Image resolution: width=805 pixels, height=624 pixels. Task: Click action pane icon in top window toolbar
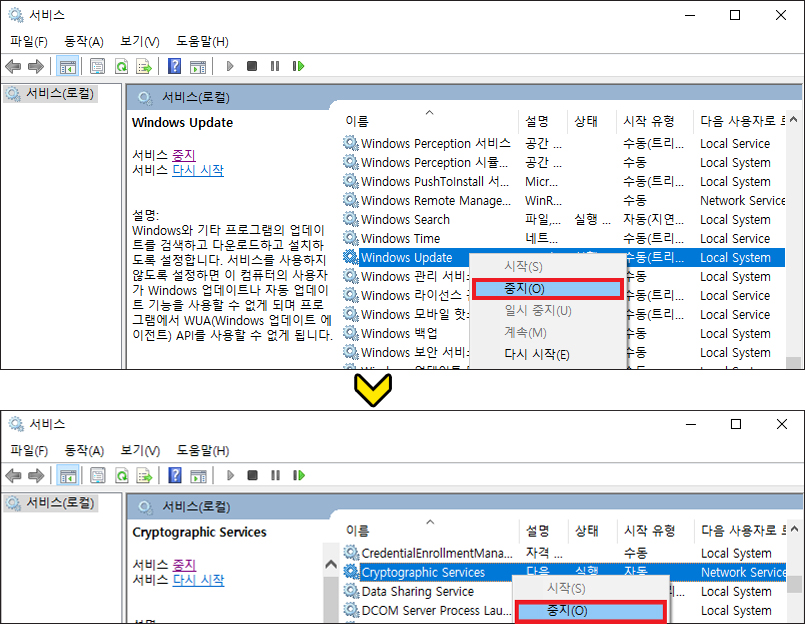[x=198, y=66]
